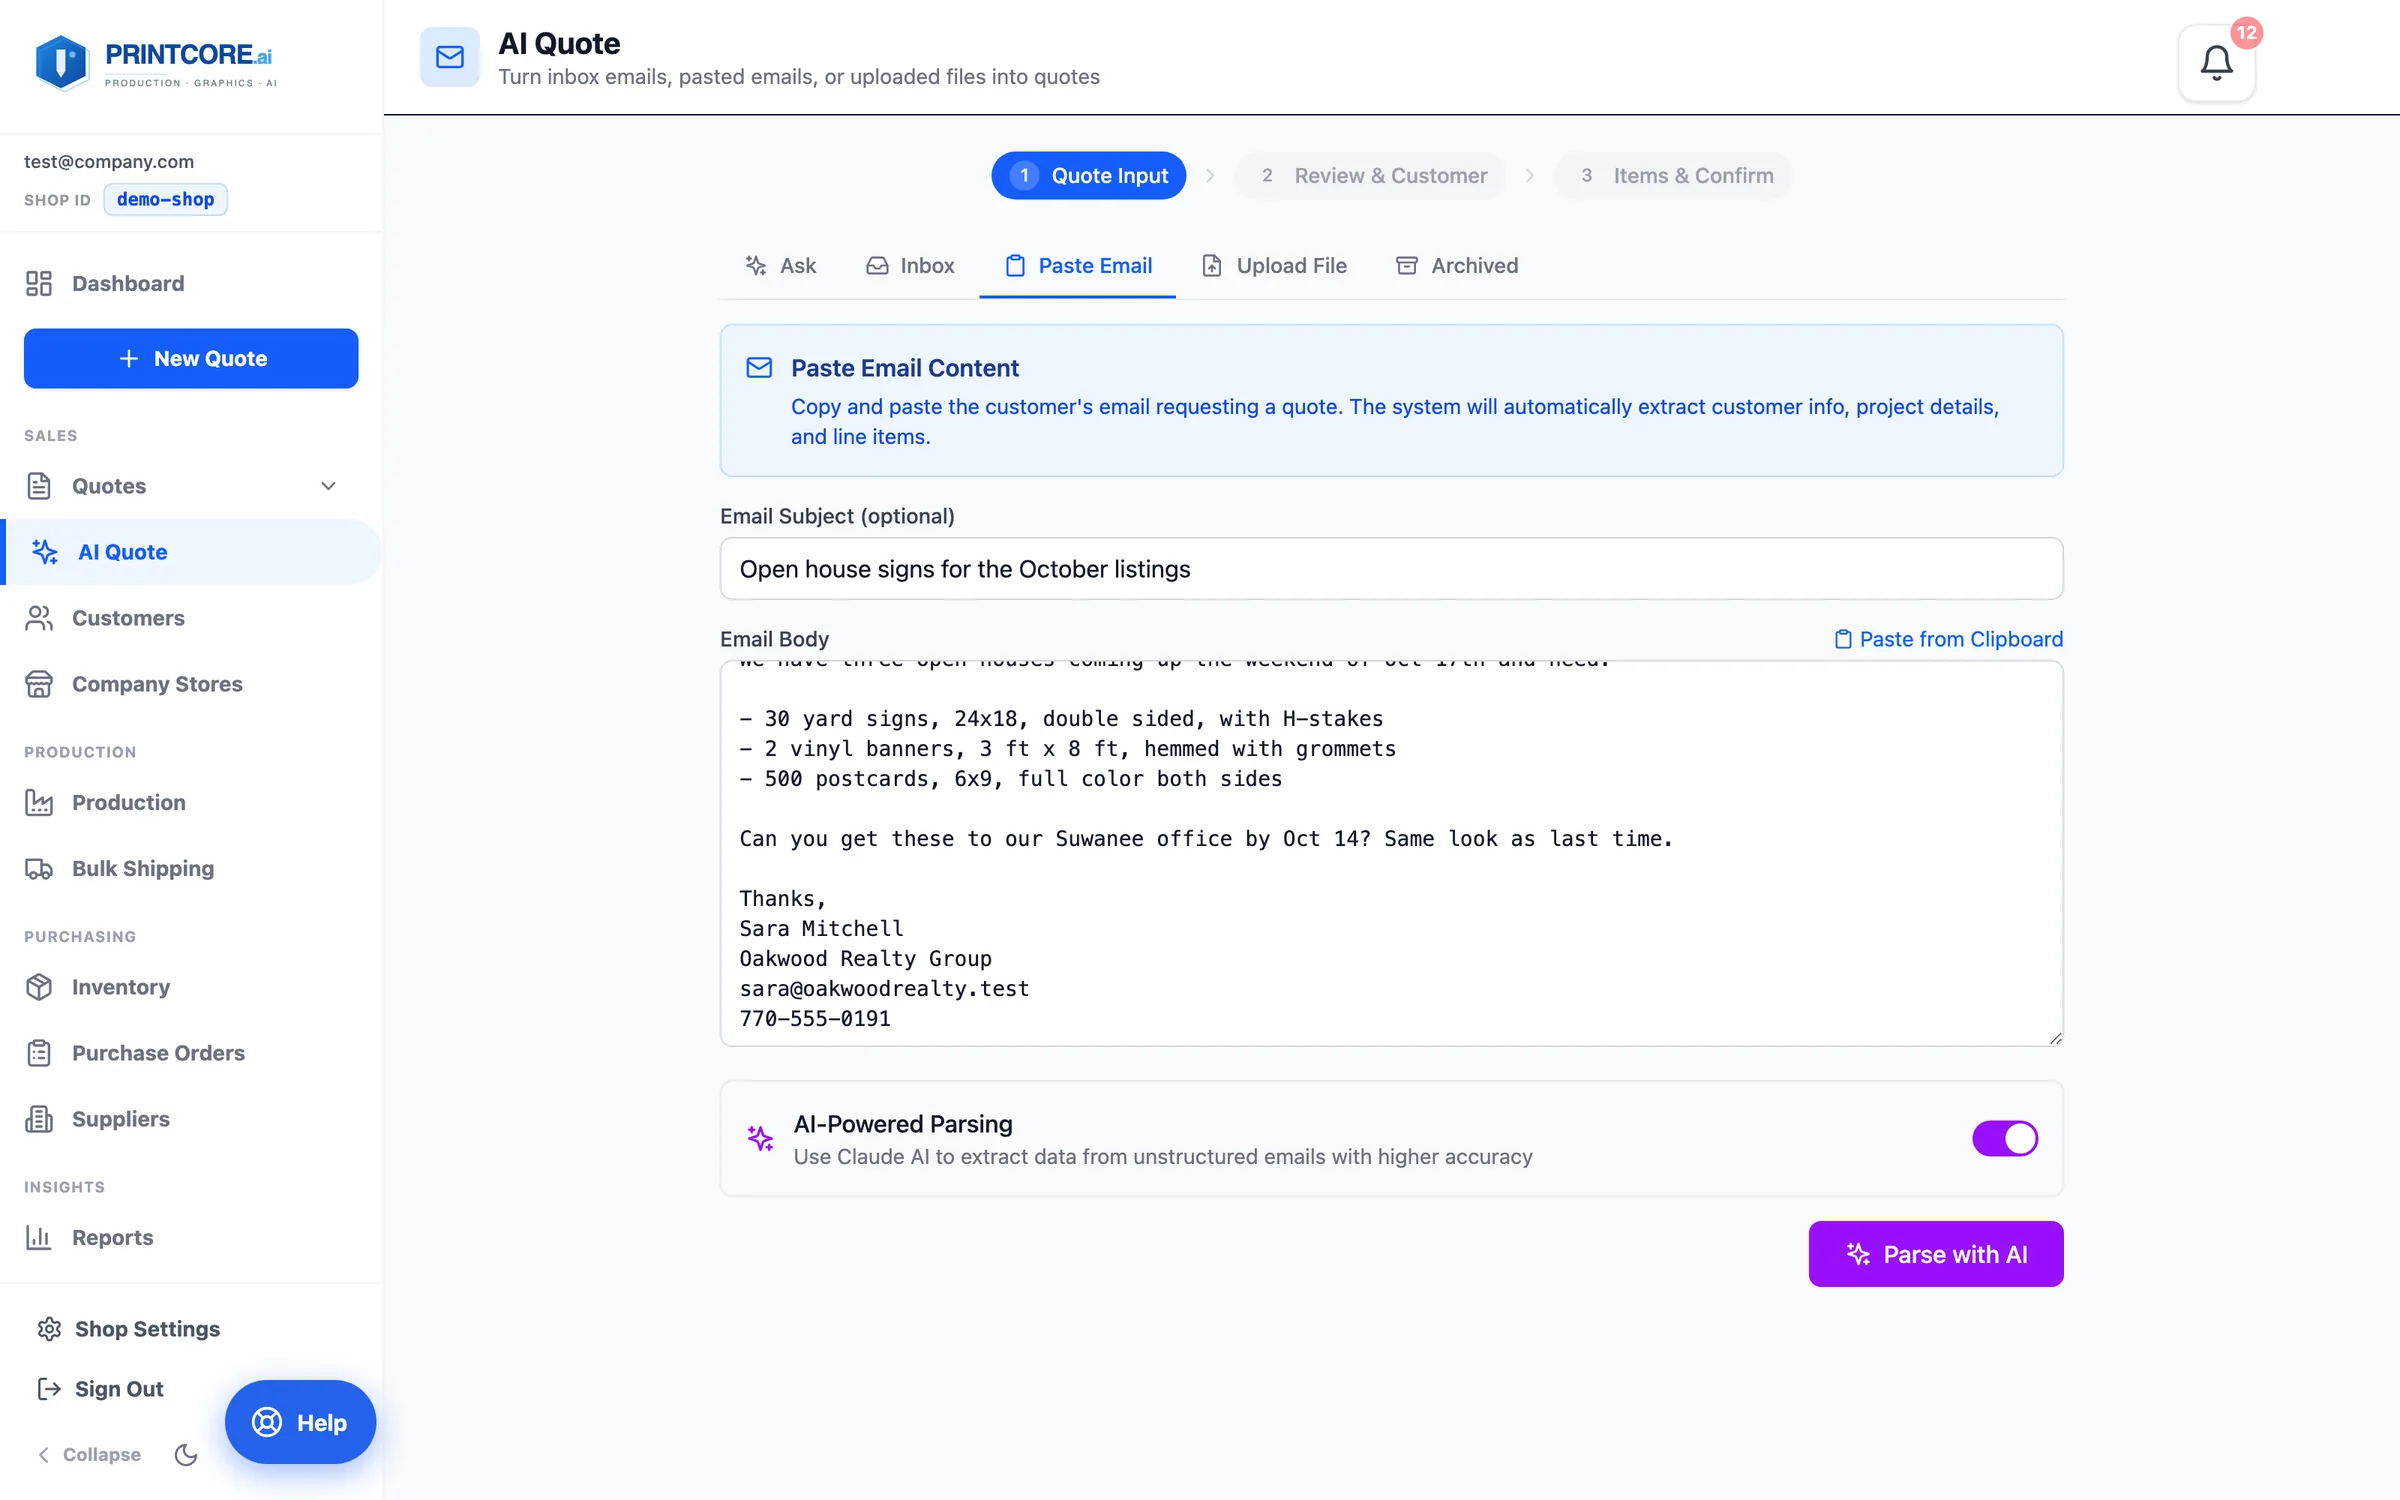Click step 2 Review & Customer

pyautogui.click(x=1370, y=176)
